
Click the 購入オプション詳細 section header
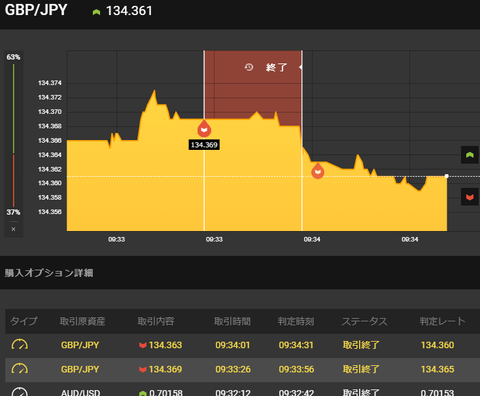[49, 273]
